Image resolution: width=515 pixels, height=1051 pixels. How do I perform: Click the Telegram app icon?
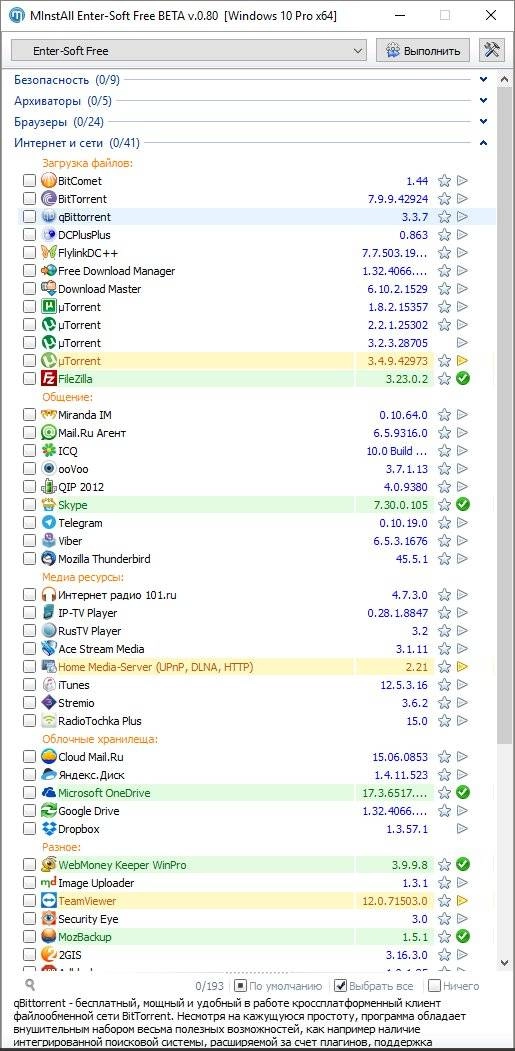(49, 523)
